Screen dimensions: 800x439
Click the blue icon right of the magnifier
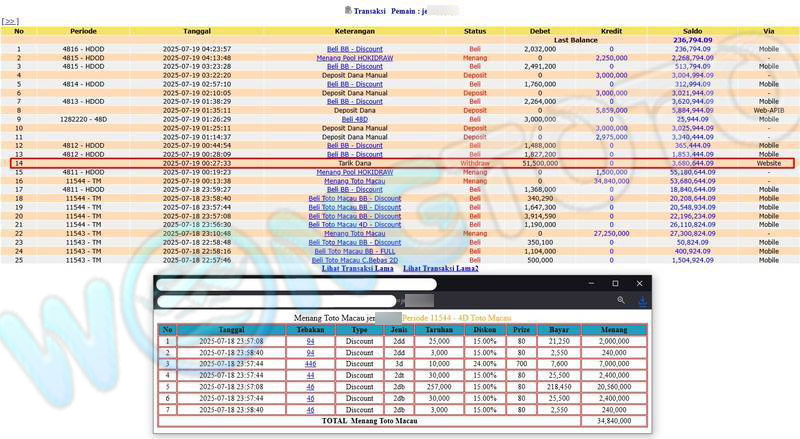coord(642,300)
